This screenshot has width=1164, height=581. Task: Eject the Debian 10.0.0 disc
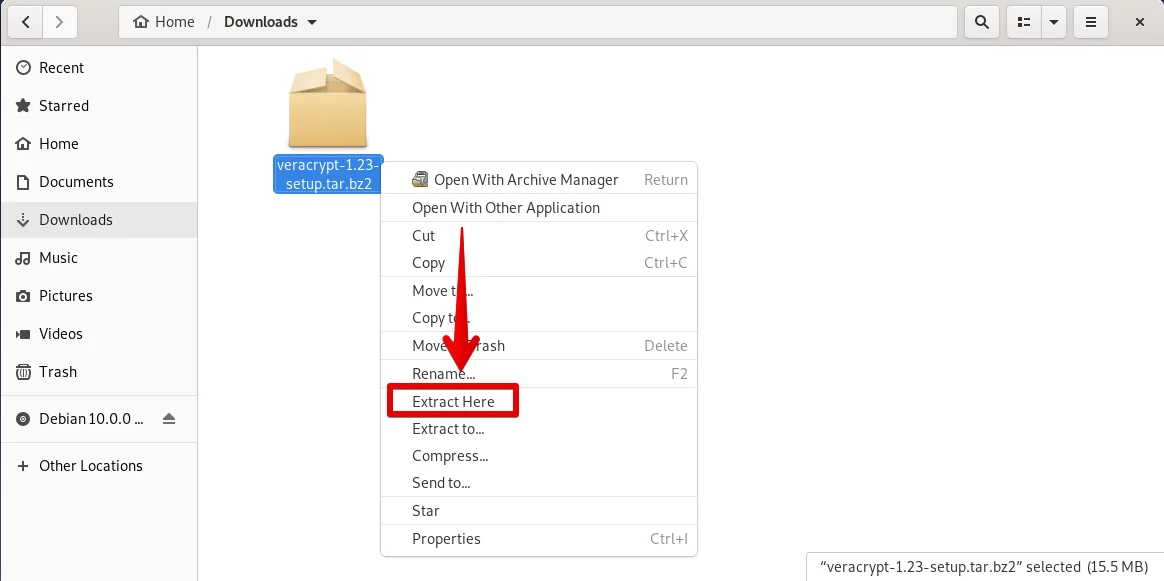(169, 418)
